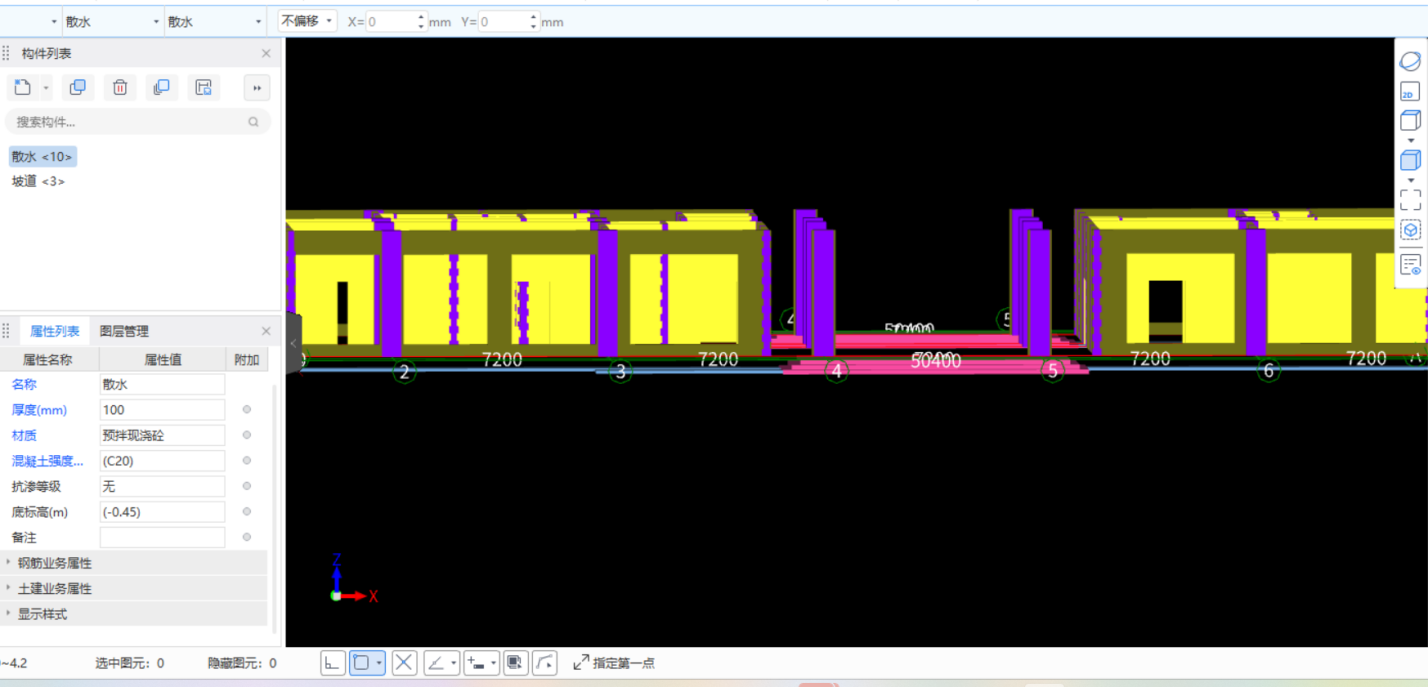
Task: Toggle the 附加 marker for 备注
Action: pos(247,537)
